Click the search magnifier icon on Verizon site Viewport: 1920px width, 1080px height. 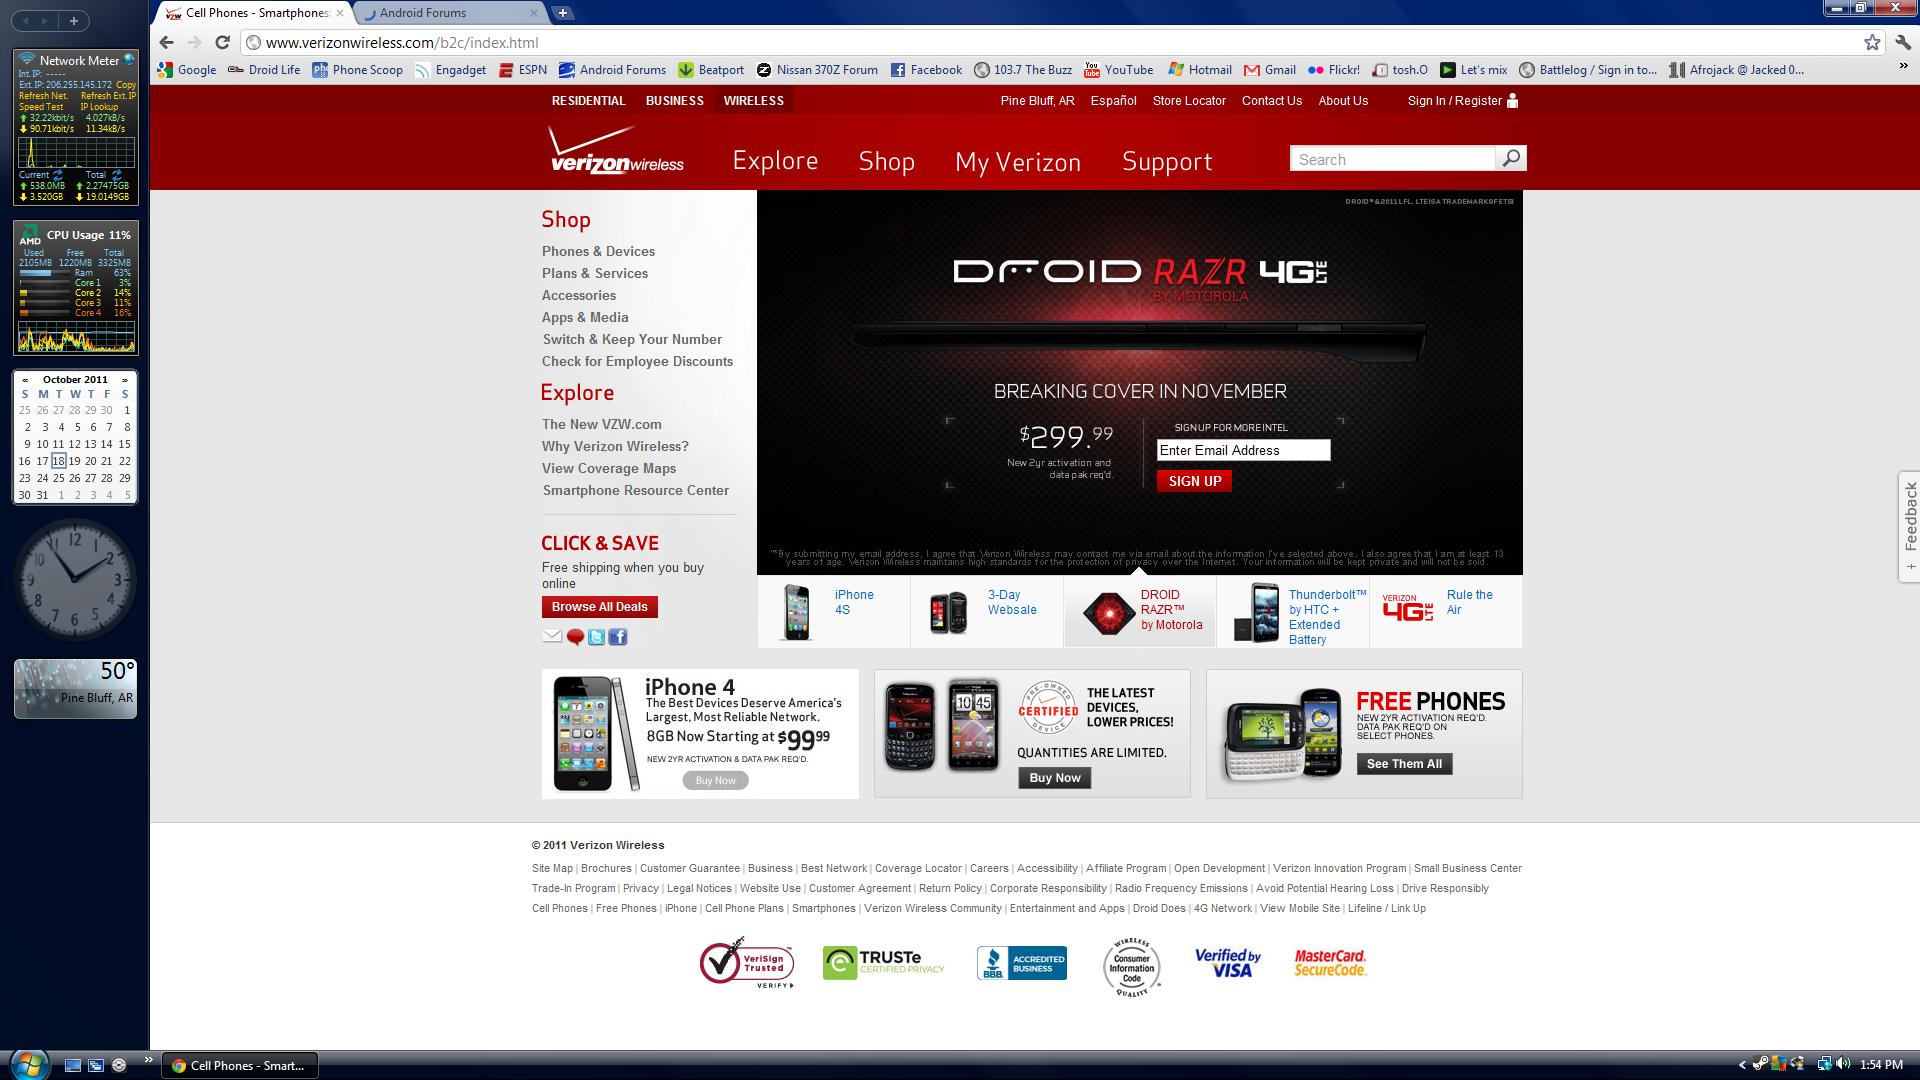(x=1511, y=158)
